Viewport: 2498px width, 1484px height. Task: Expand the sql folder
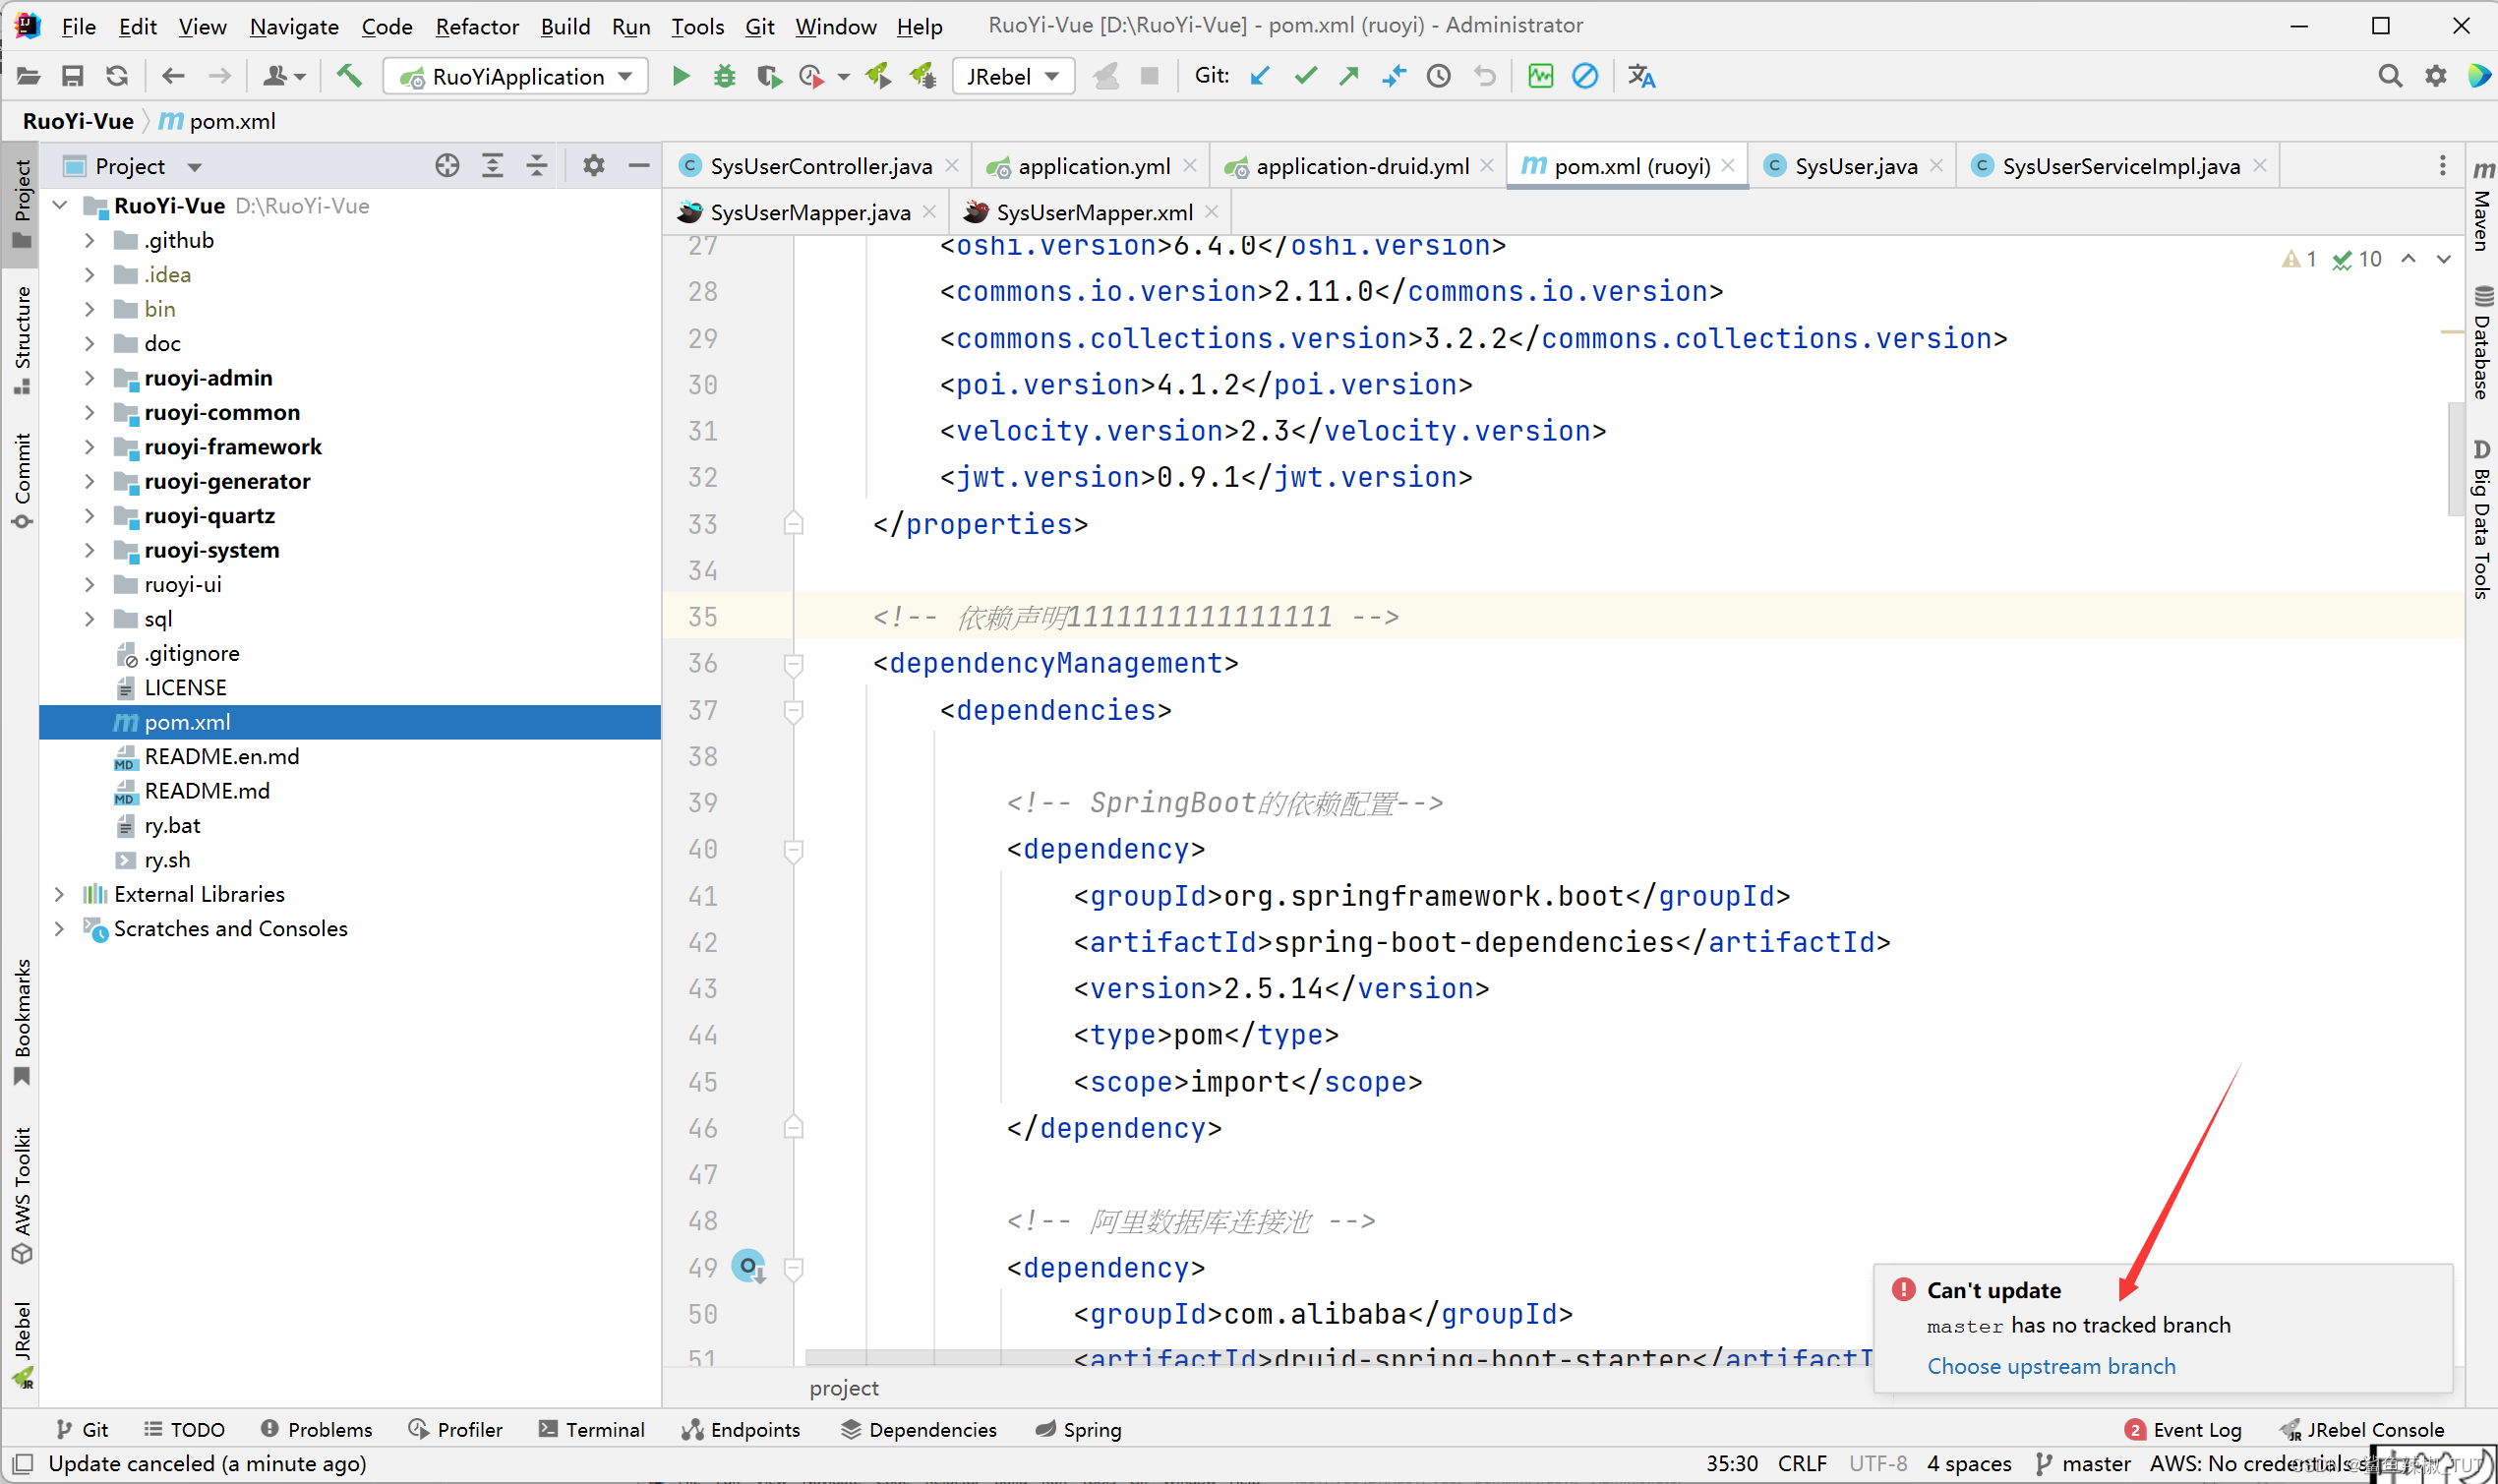coord(89,619)
